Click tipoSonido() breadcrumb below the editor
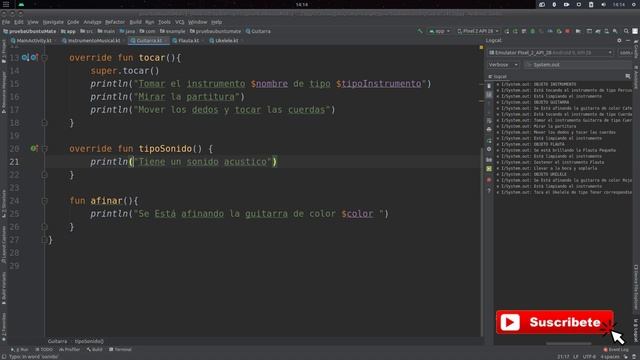Image resolution: width=640 pixels, height=360 pixels. coord(89,341)
